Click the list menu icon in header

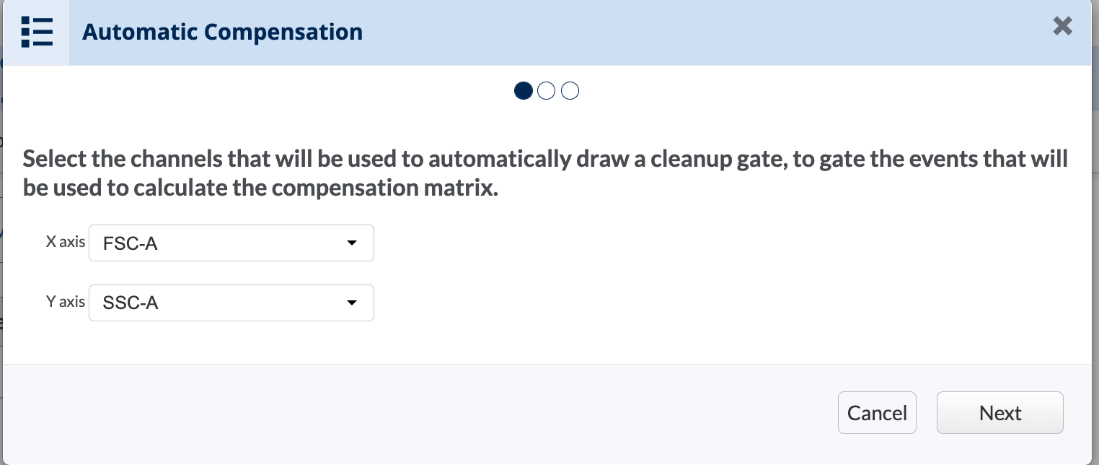click(36, 32)
